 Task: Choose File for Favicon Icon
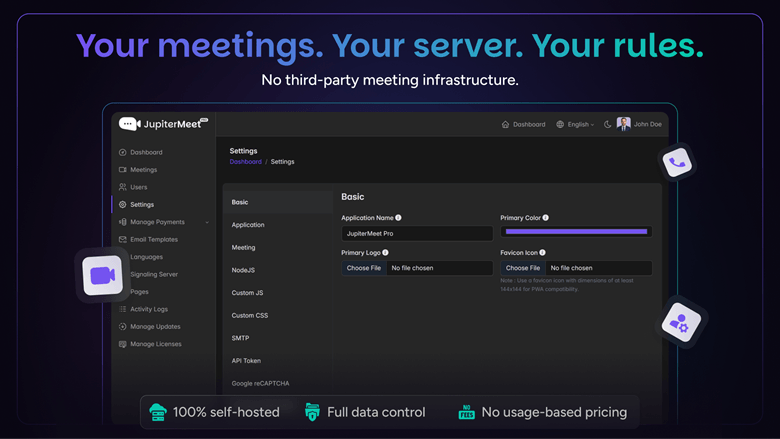pyautogui.click(x=523, y=268)
